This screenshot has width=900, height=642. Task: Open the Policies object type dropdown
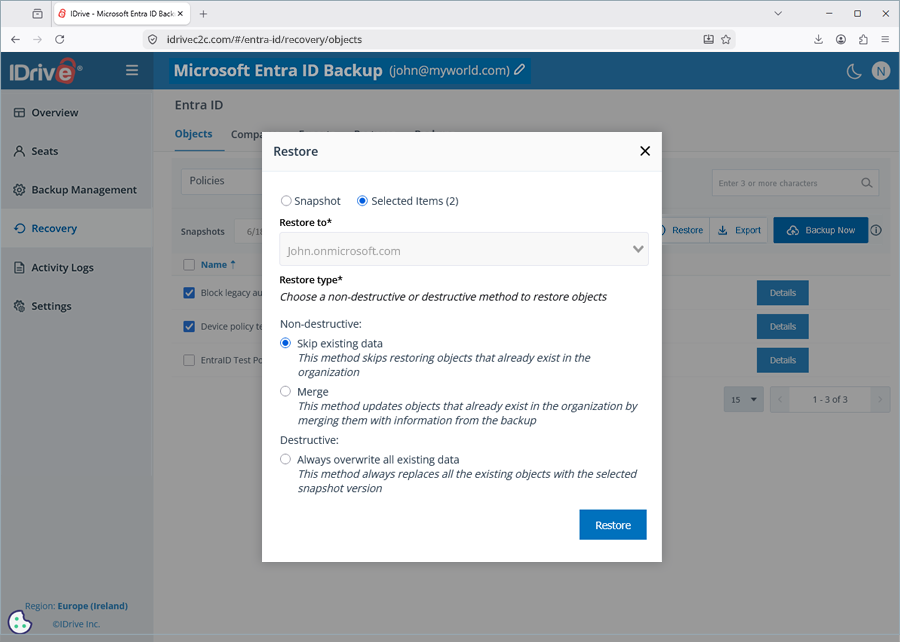222,181
